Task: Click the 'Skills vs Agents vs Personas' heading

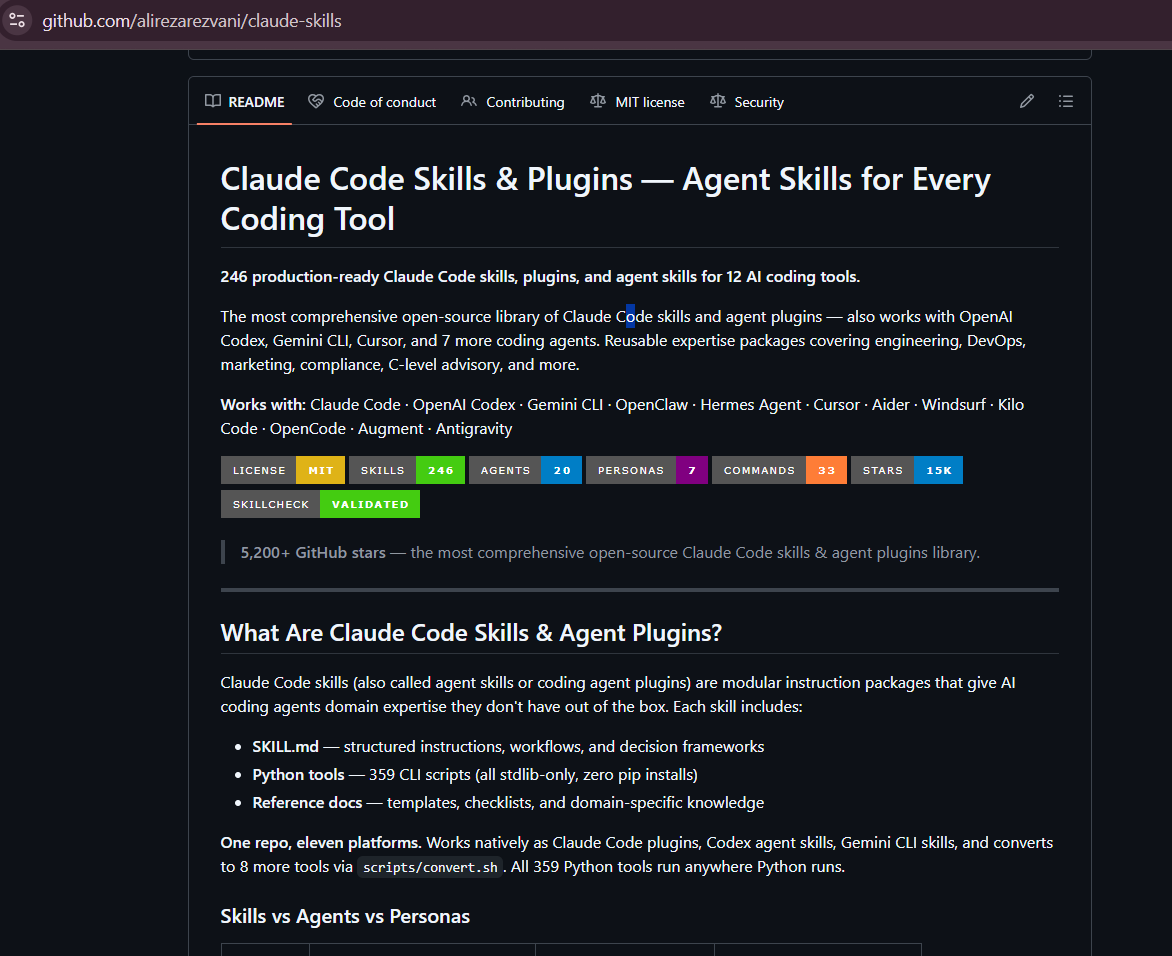Action: point(345,916)
